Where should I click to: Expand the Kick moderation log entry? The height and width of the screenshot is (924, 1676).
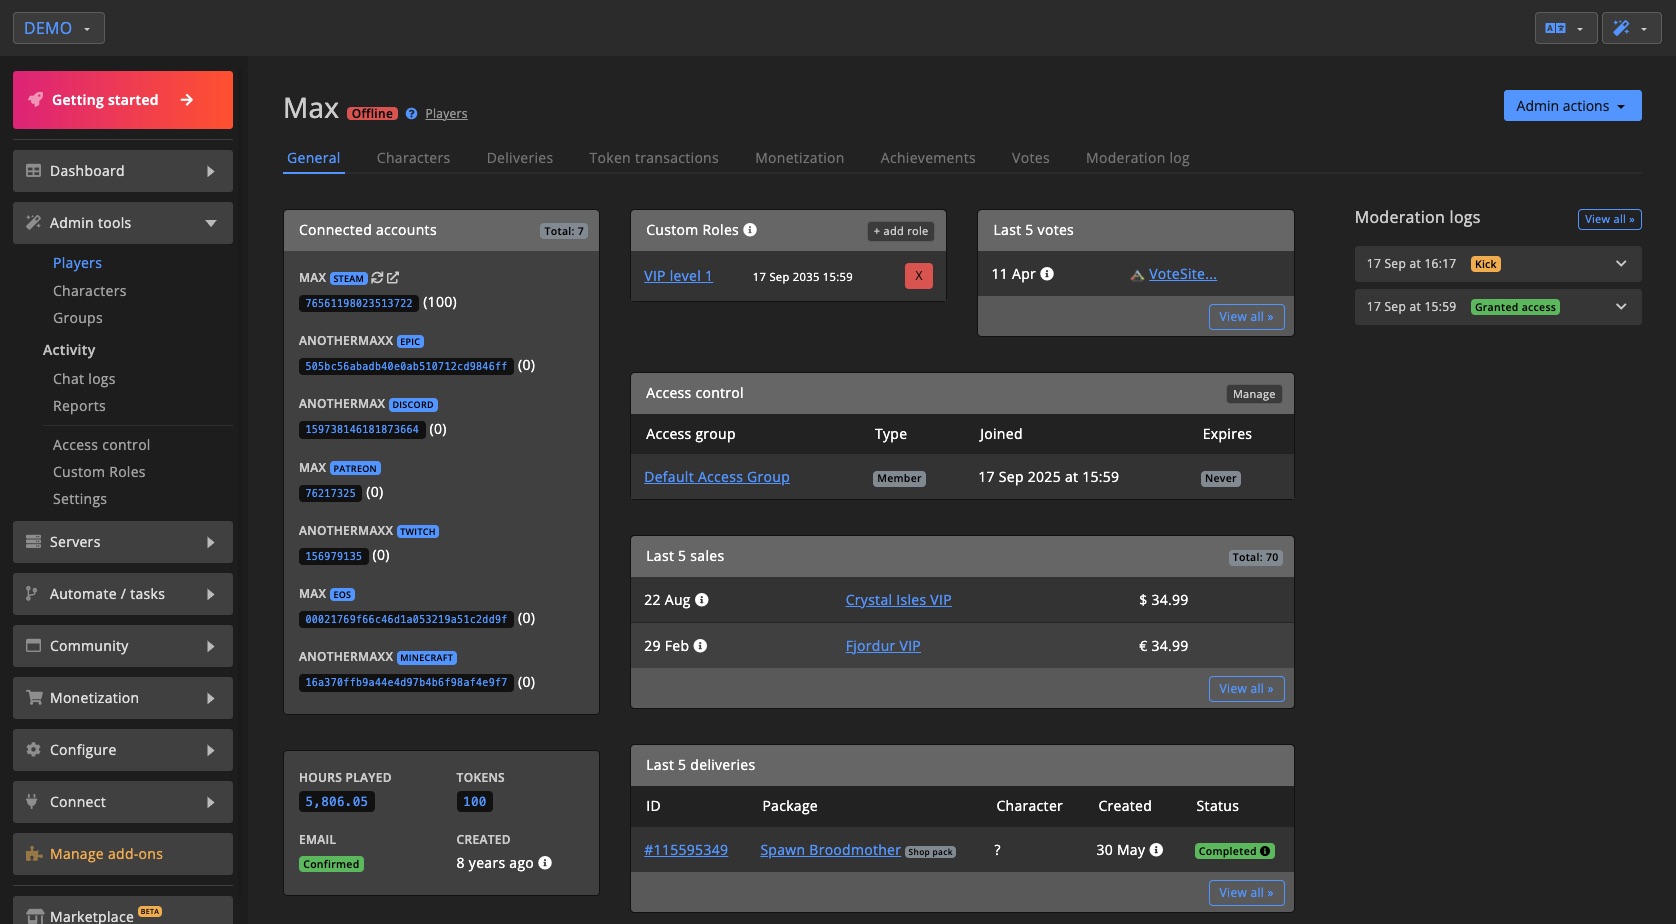(x=1620, y=264)
